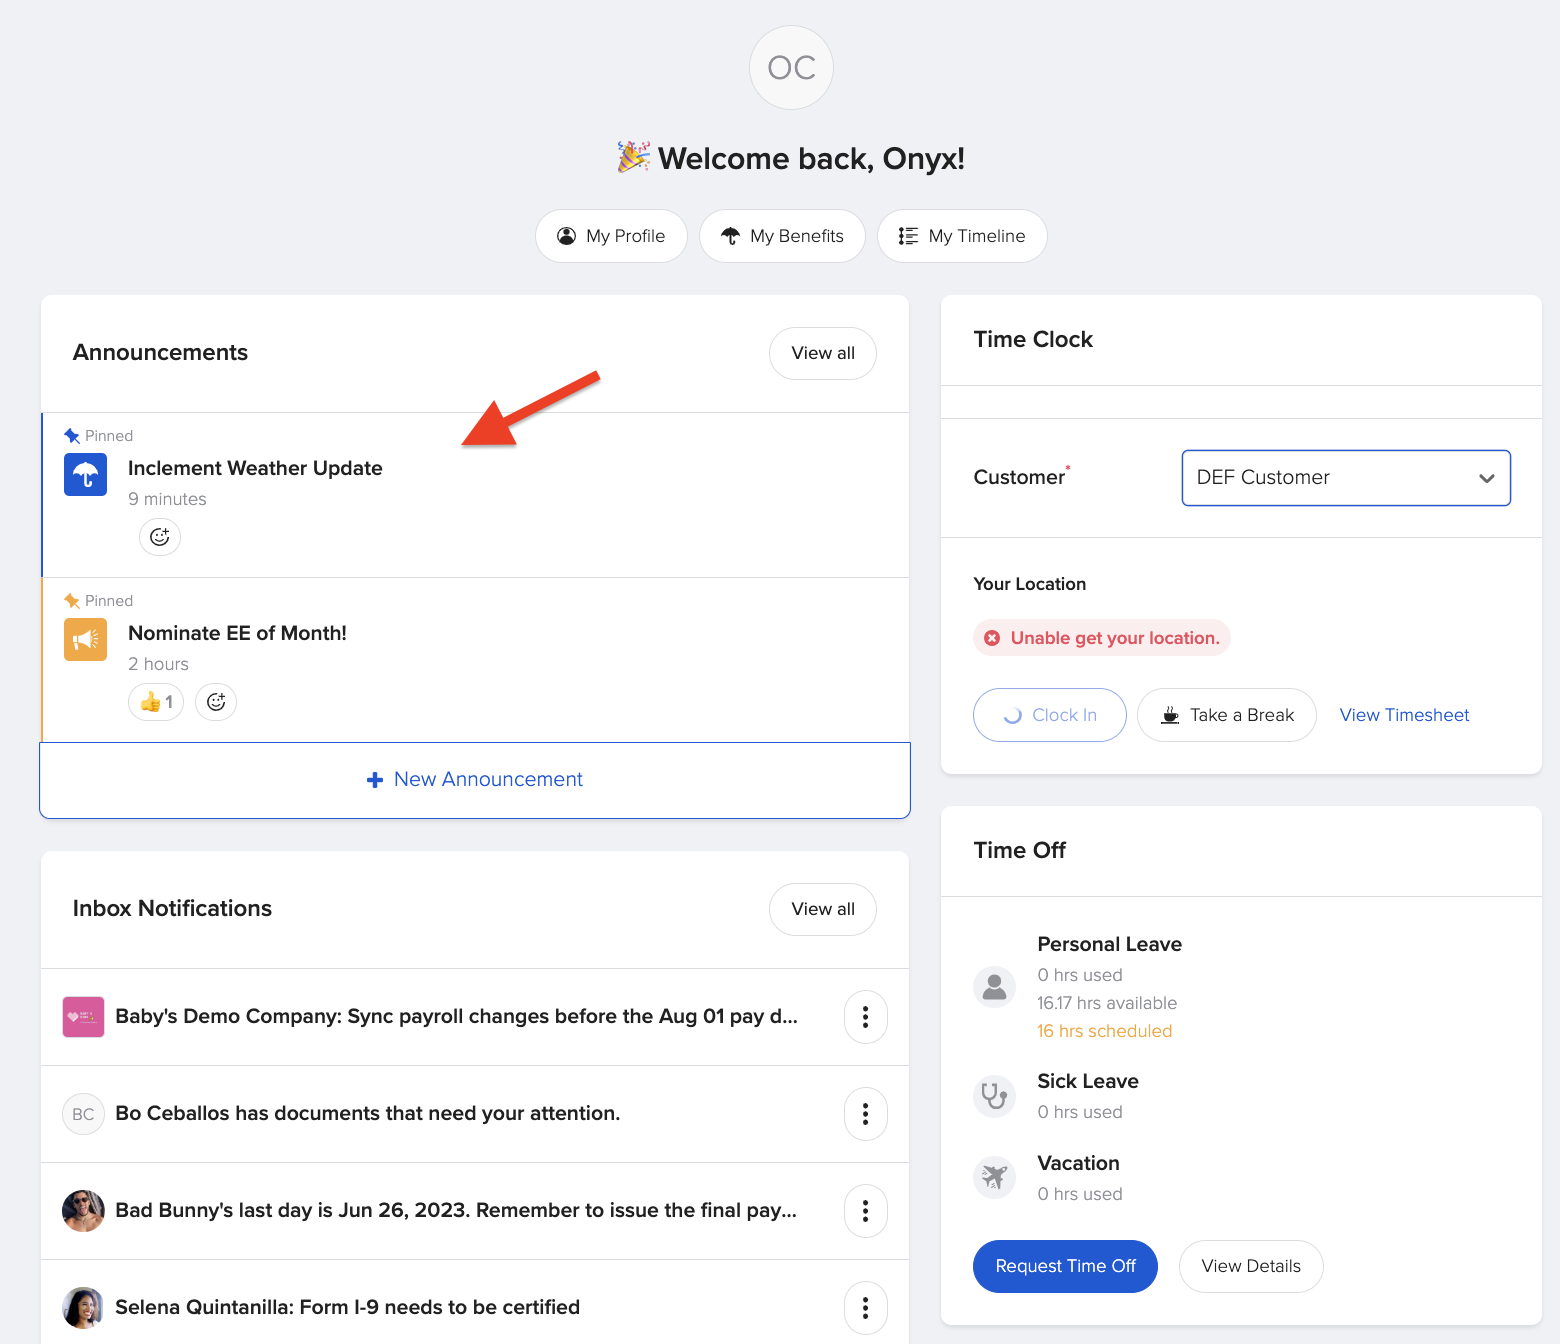The image size is (1560, 1344).
Task: Click Selena Quintanilla's avatar photo
Action: pyautogui.click(x=83, y=1307)
